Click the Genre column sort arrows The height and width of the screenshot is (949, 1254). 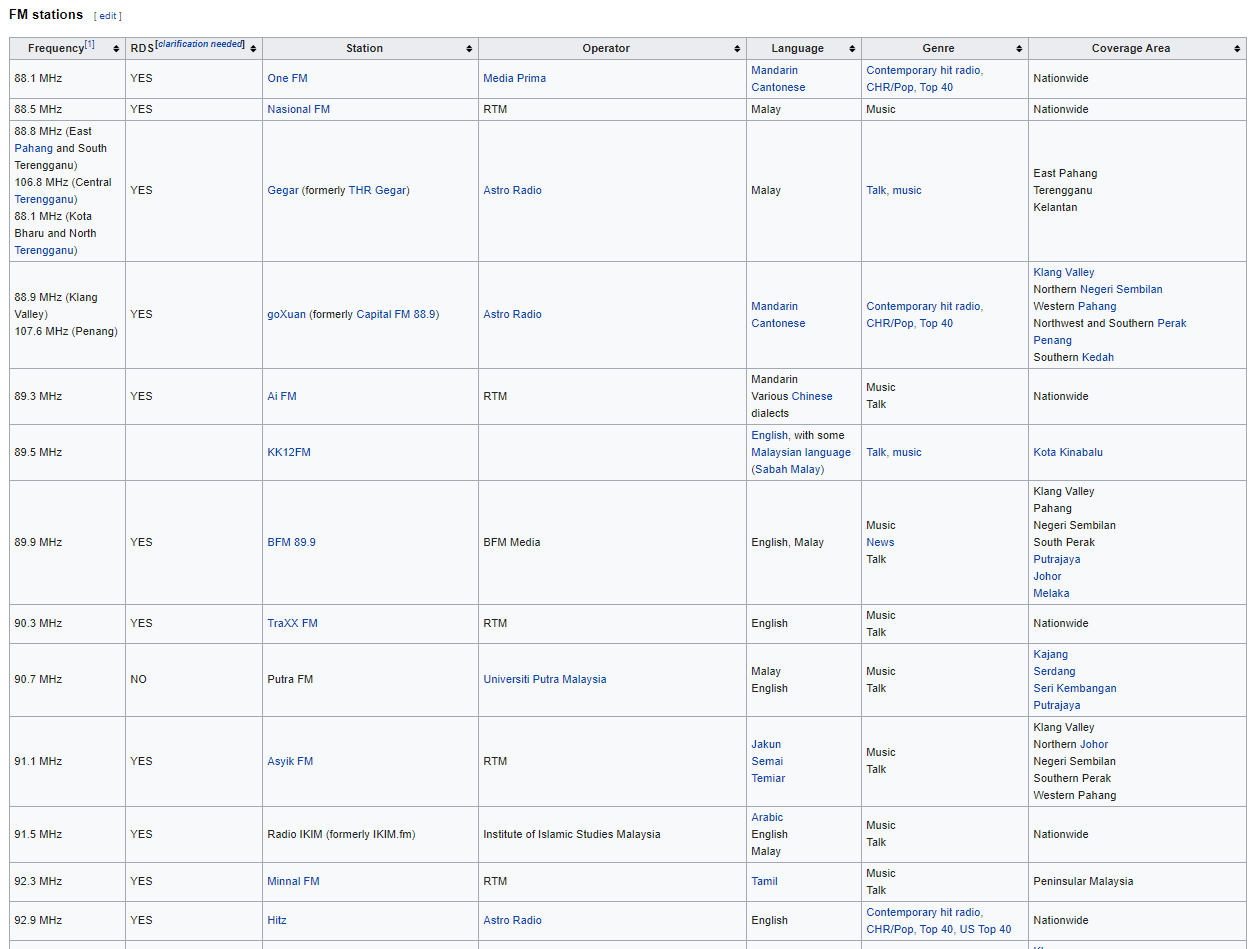tap(1019, 49)
